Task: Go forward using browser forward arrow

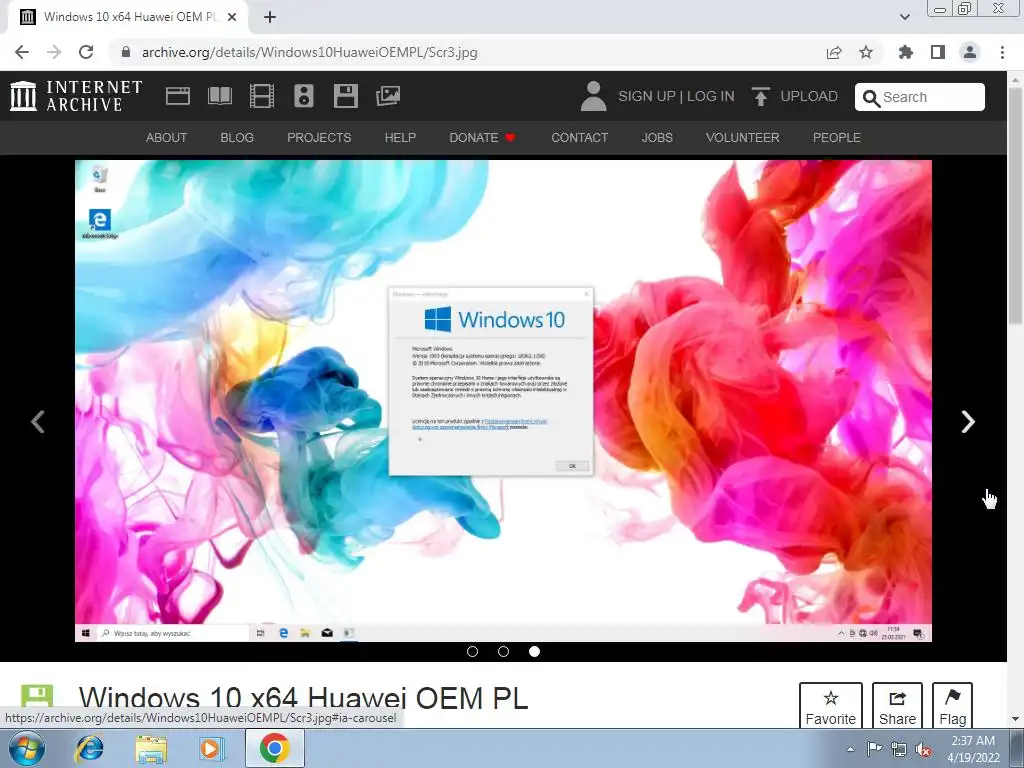Action: 54,52
